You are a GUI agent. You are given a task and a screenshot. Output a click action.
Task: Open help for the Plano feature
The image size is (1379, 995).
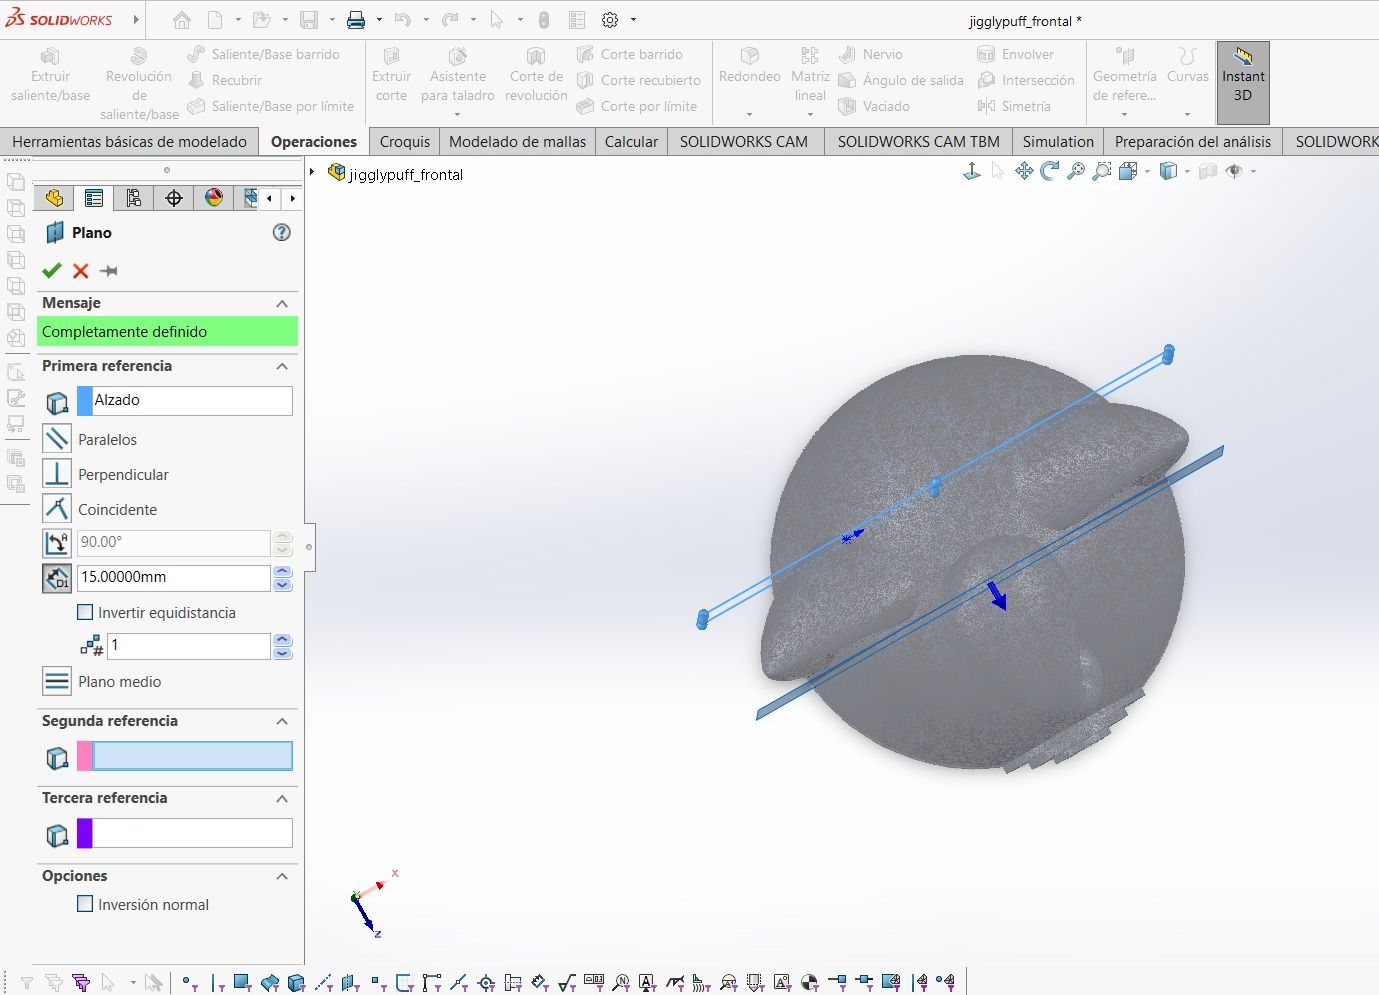(282, 232)
